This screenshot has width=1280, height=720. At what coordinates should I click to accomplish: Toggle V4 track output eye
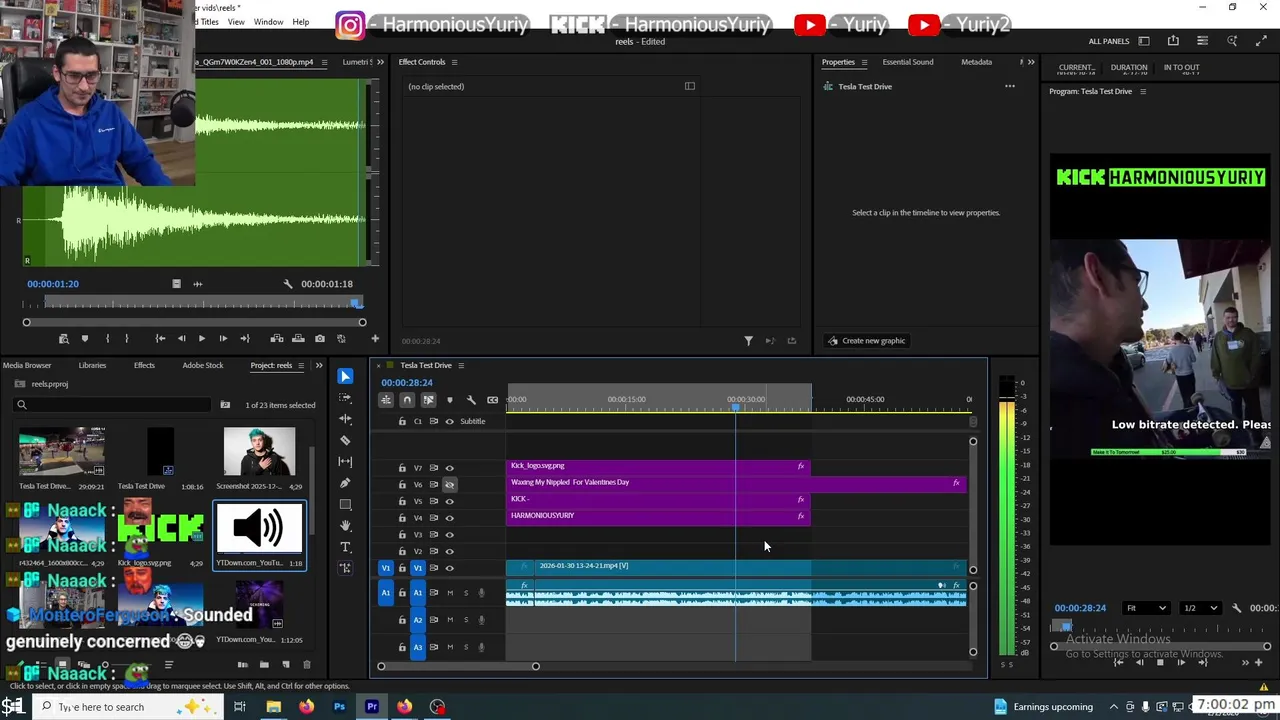click(449, 518)
